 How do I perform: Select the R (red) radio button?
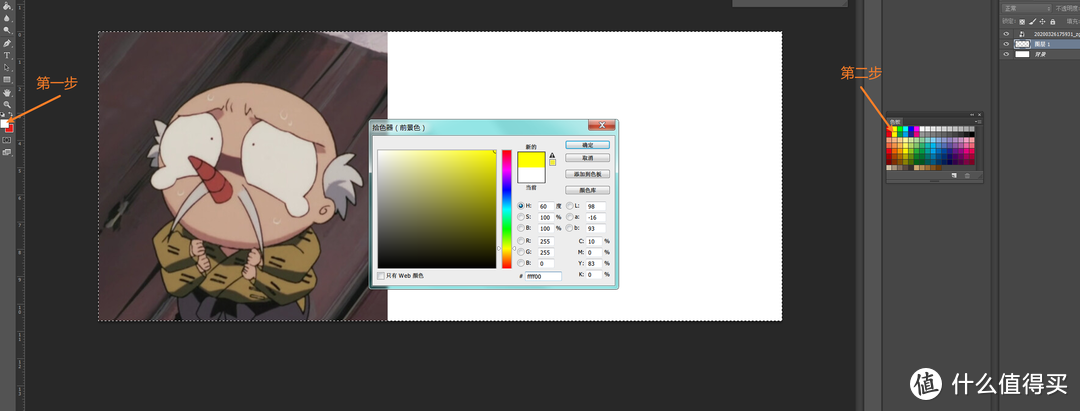(x=520, y=241)
